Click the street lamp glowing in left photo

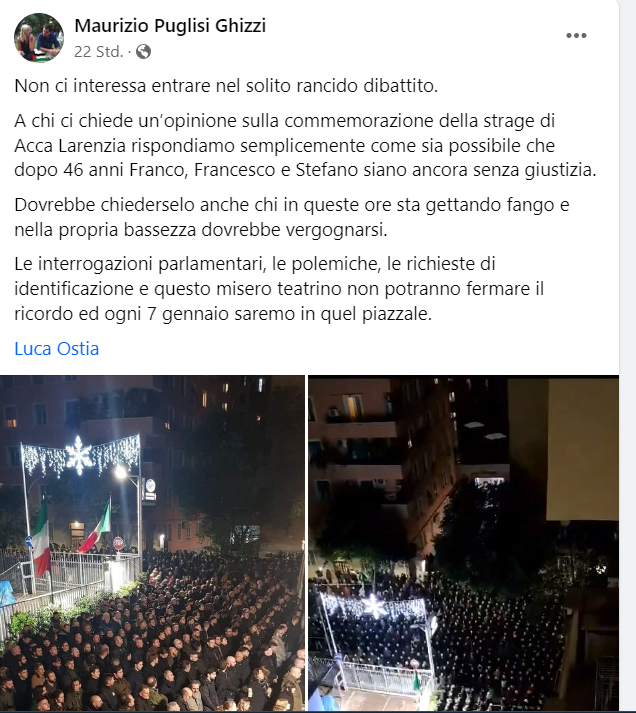120,472
